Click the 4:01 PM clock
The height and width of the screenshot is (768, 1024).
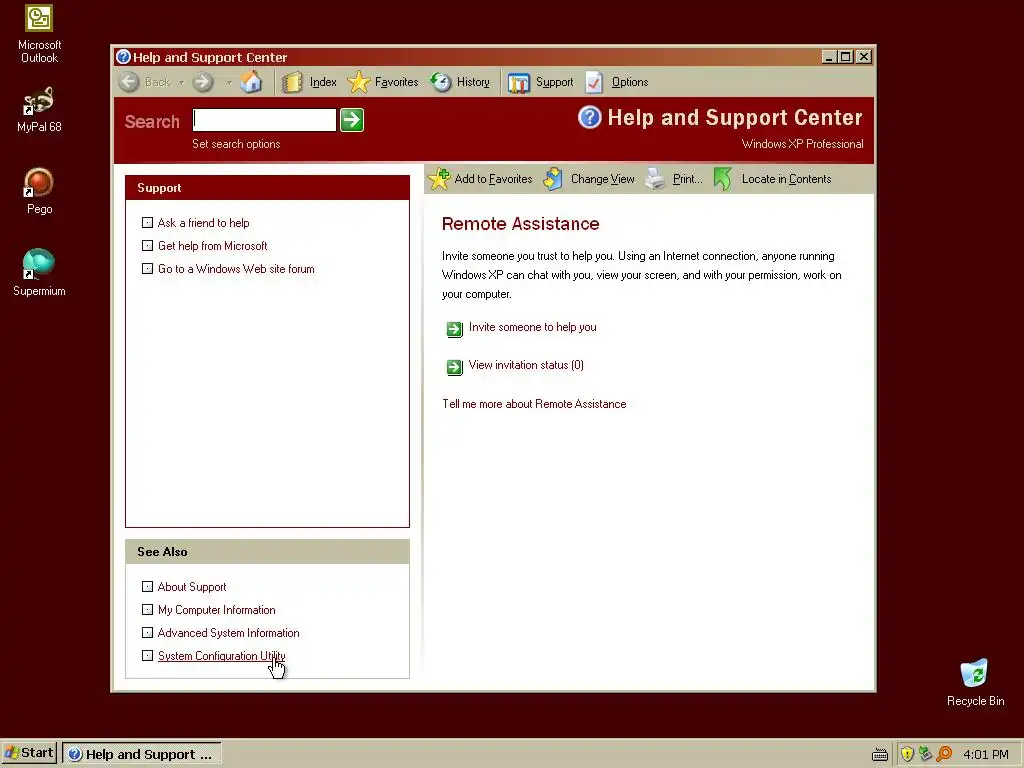pyautogui.click(x=985, y=754)
